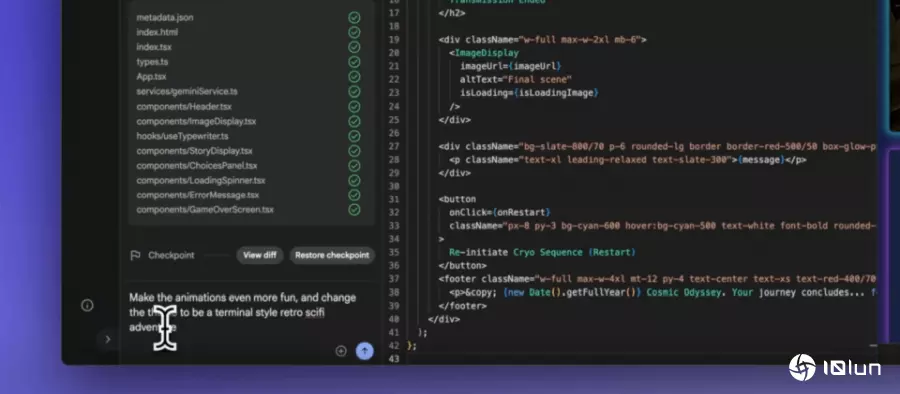Open index.html file entry
Viewport: 900px width, 394px height.
(157, 32)
